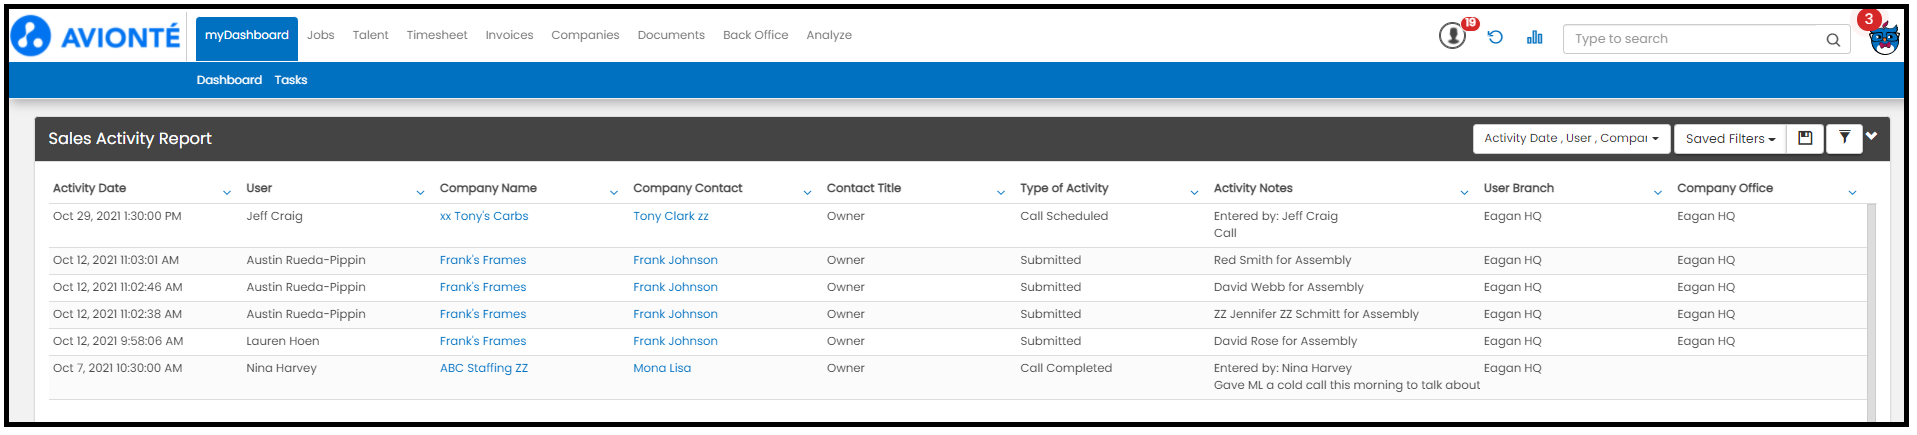Expand the Company Contact column header arrow
This screenshot has width=1917, height=435.
tap(807, 192)
